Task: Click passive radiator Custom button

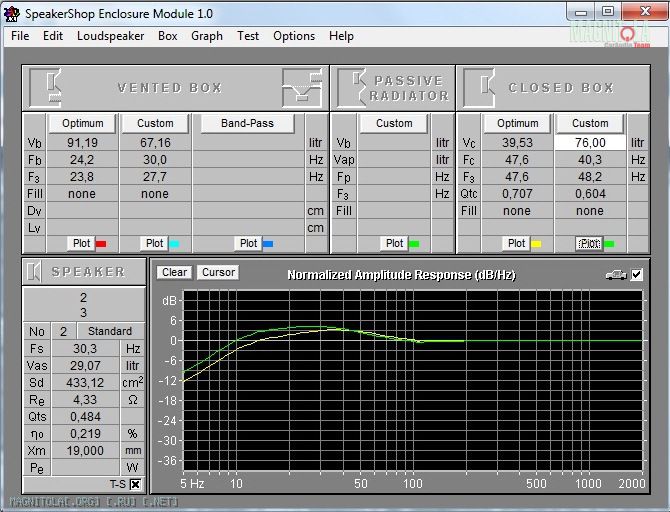Action: point(394,124)
